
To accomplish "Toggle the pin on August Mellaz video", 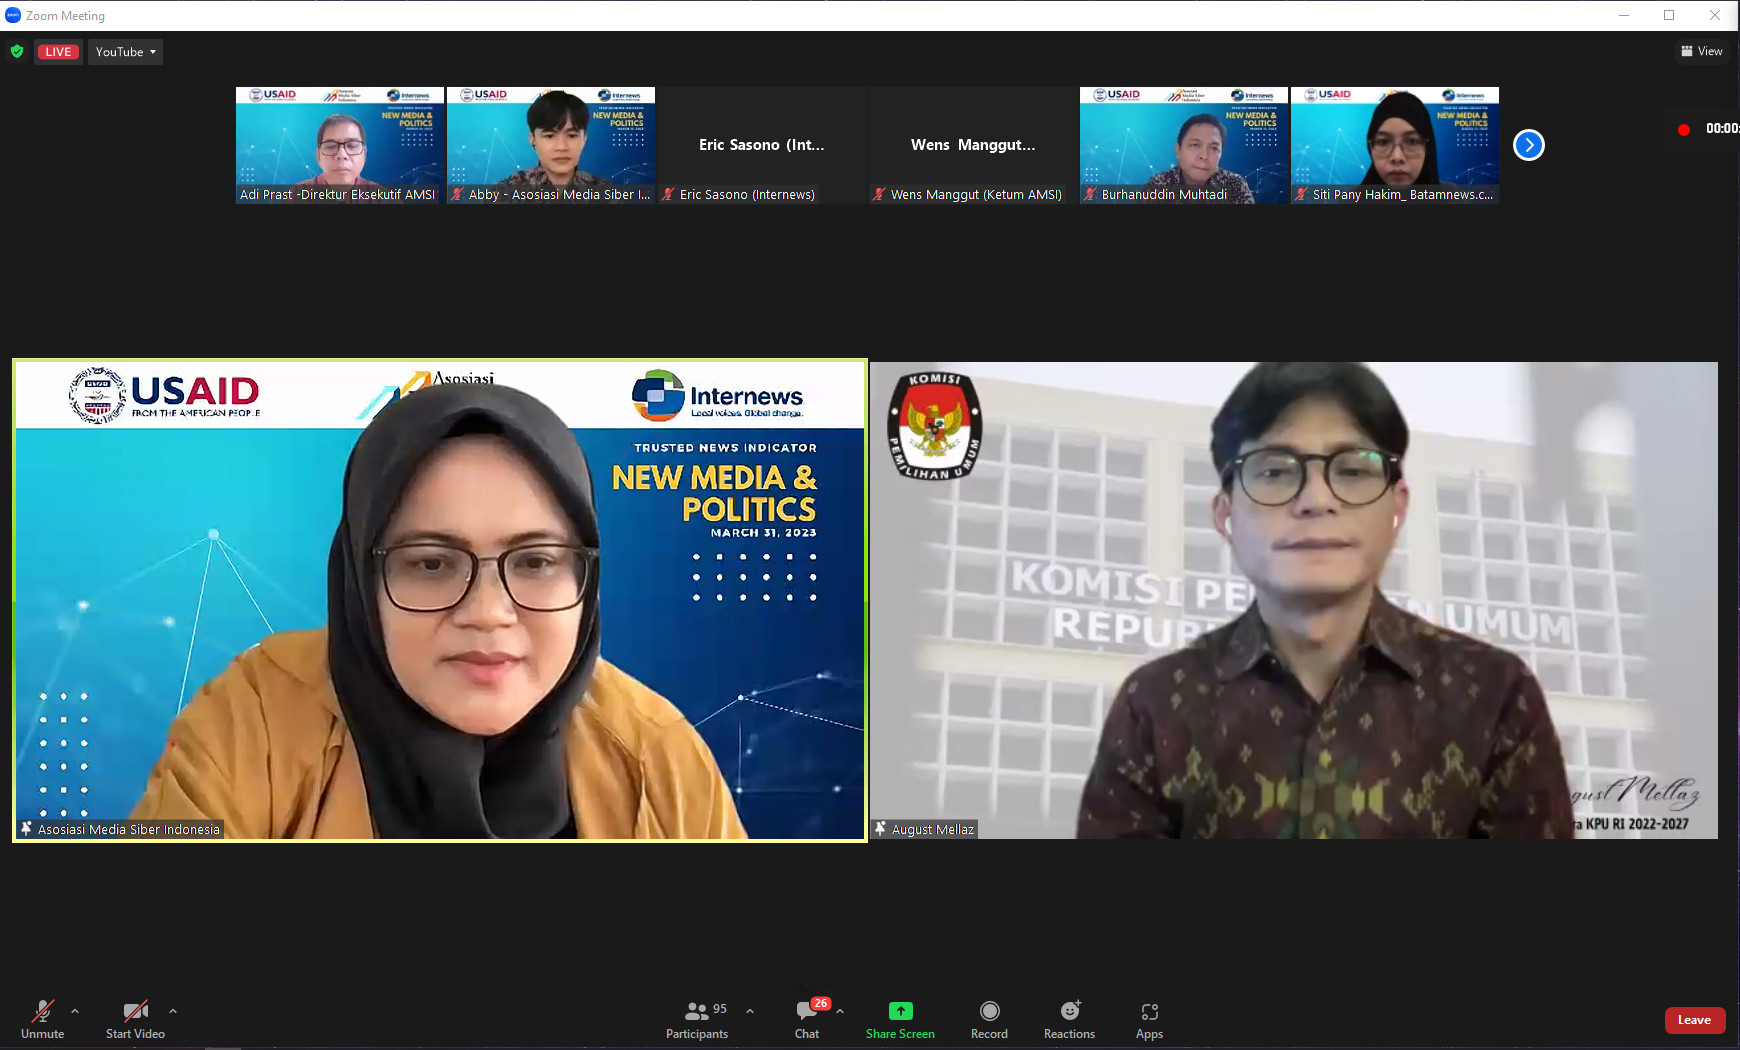I will 880,828.
